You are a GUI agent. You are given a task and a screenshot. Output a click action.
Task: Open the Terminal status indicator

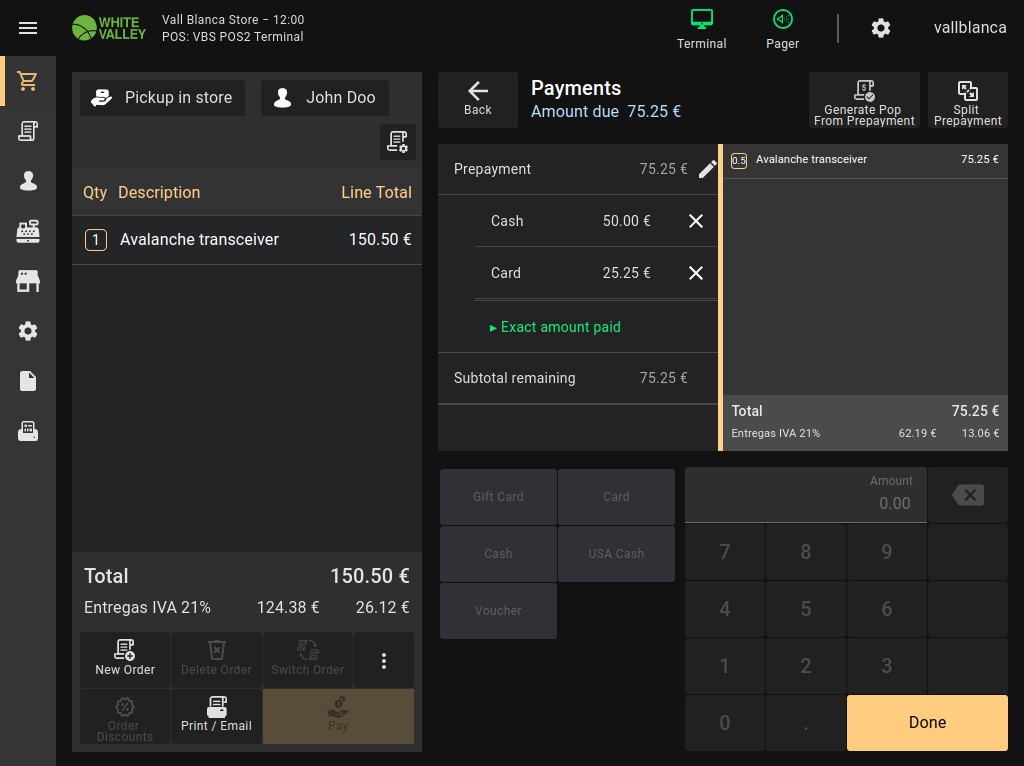[x=701, y=29]
